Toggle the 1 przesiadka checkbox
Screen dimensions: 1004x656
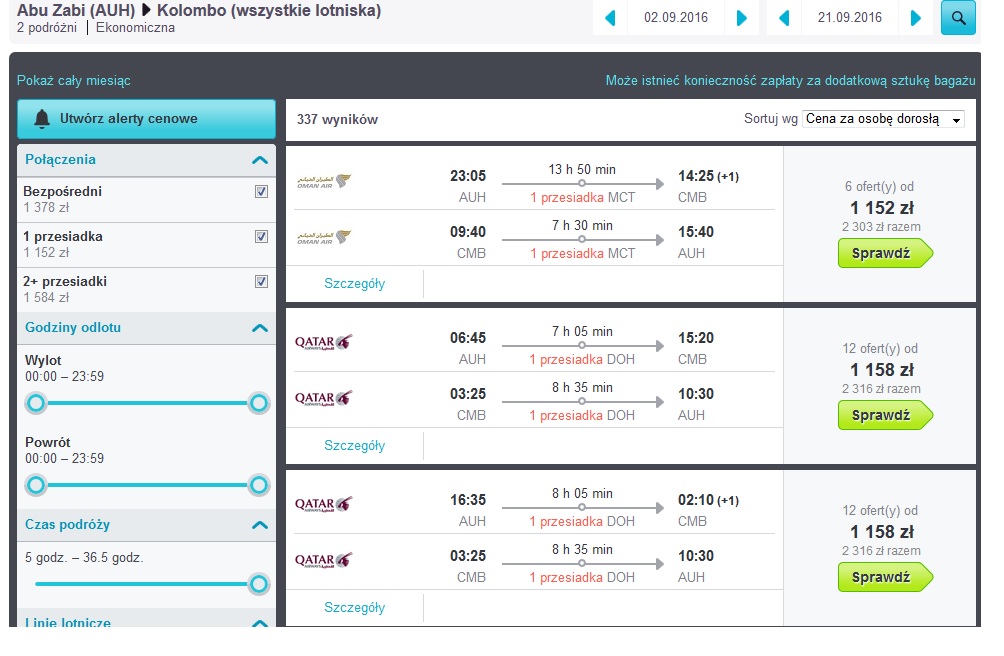[261, 236]
